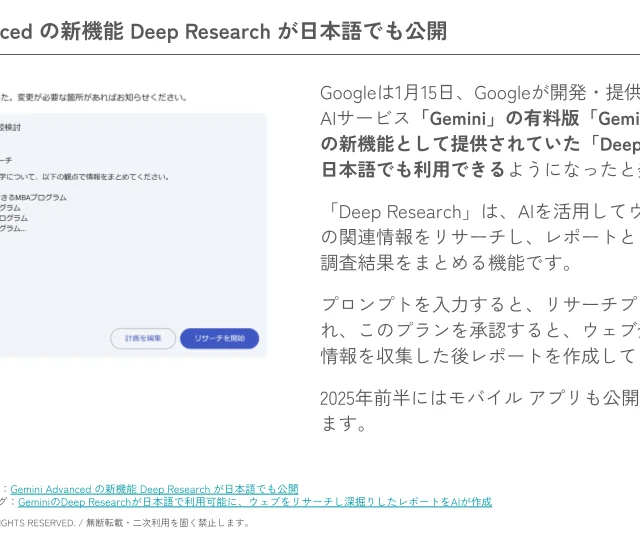Select the ログラム line in the plan list
This screenshot has height=540, width=640.
pyautogui.click(x=14, y=218)
